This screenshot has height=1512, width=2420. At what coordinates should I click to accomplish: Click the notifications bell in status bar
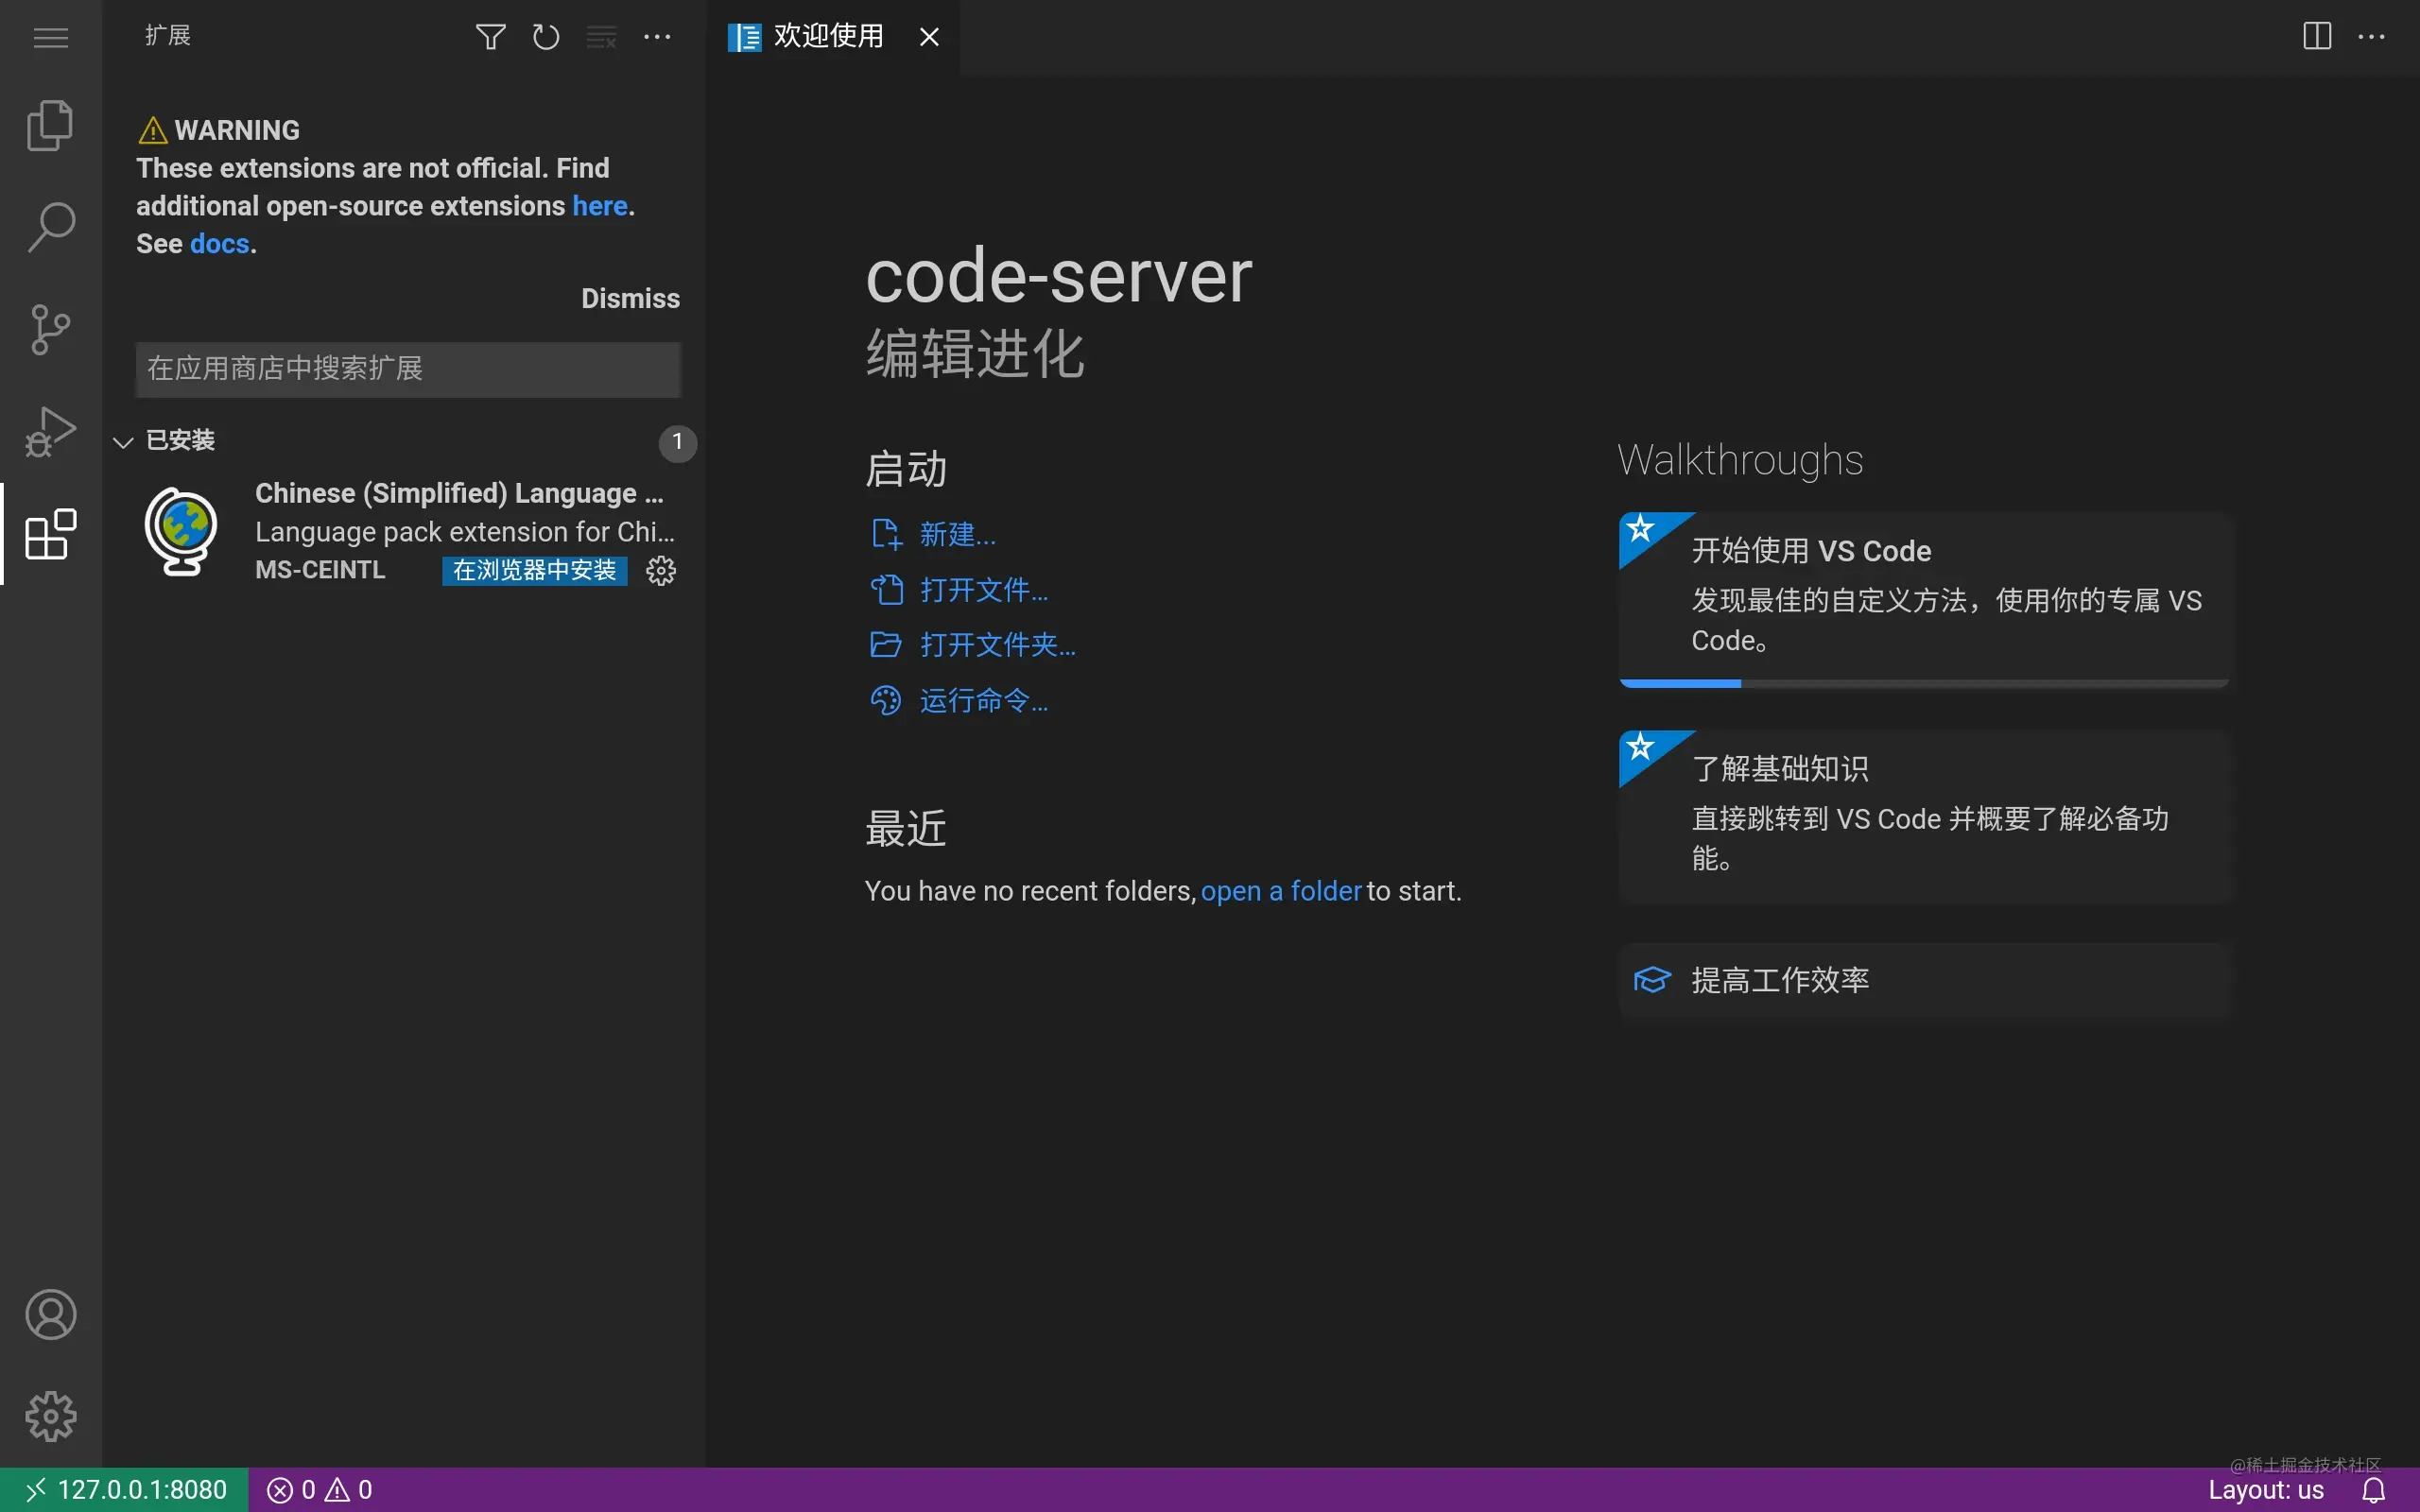click(x=2374, y=1490)
